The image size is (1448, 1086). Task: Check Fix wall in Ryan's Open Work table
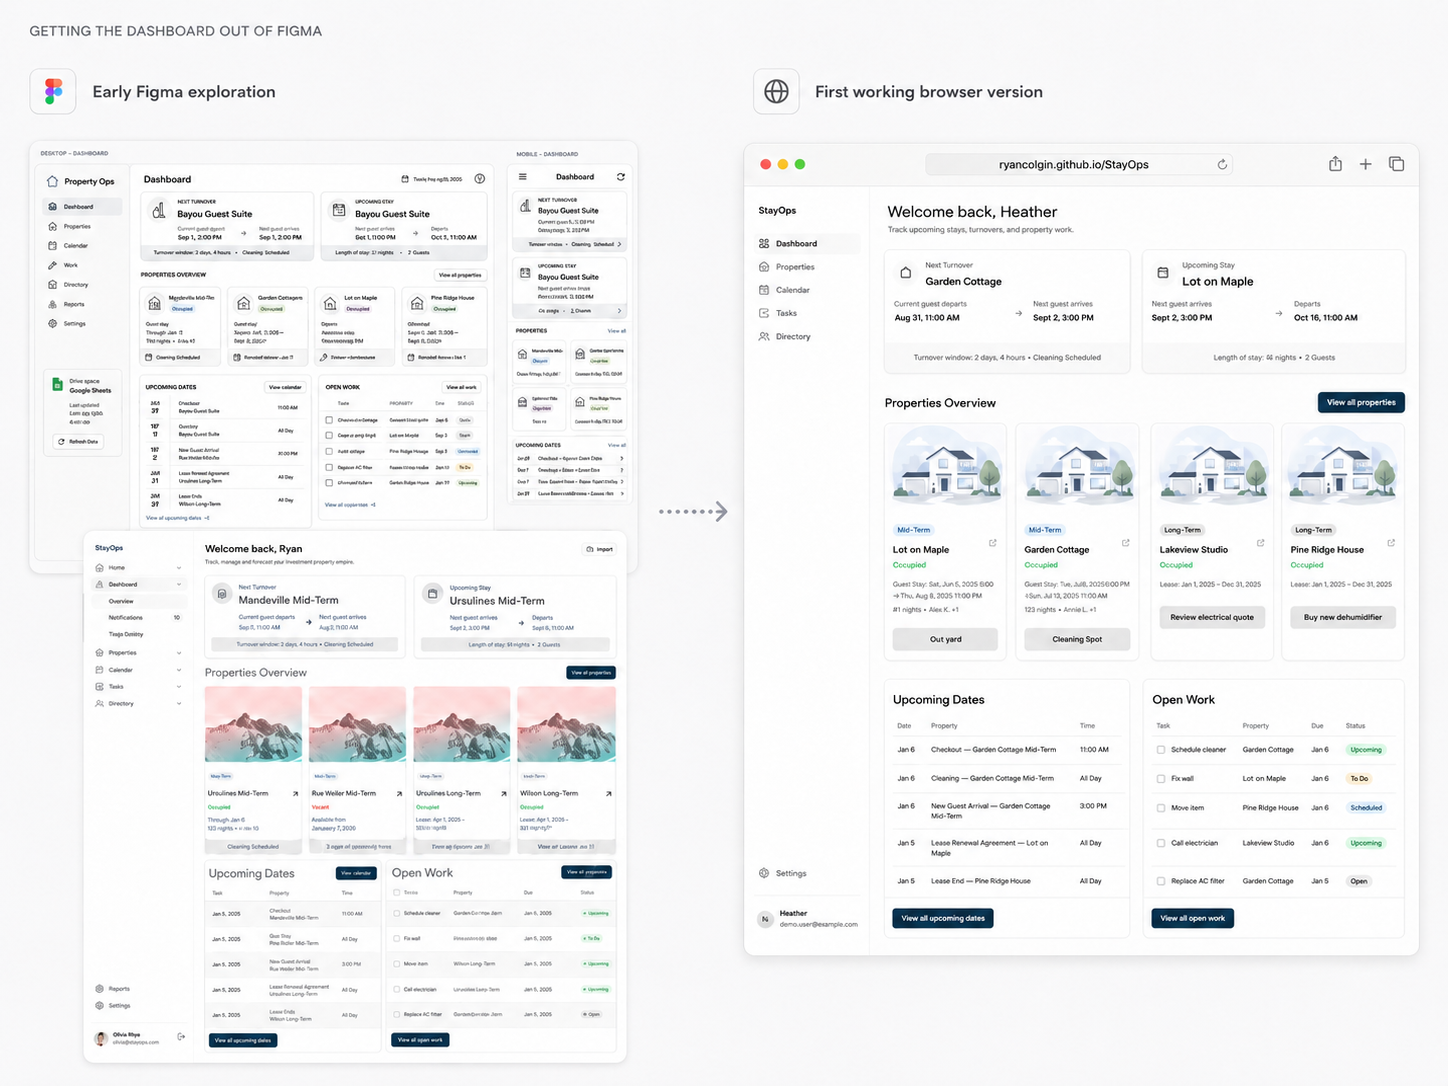pos(397,938)
